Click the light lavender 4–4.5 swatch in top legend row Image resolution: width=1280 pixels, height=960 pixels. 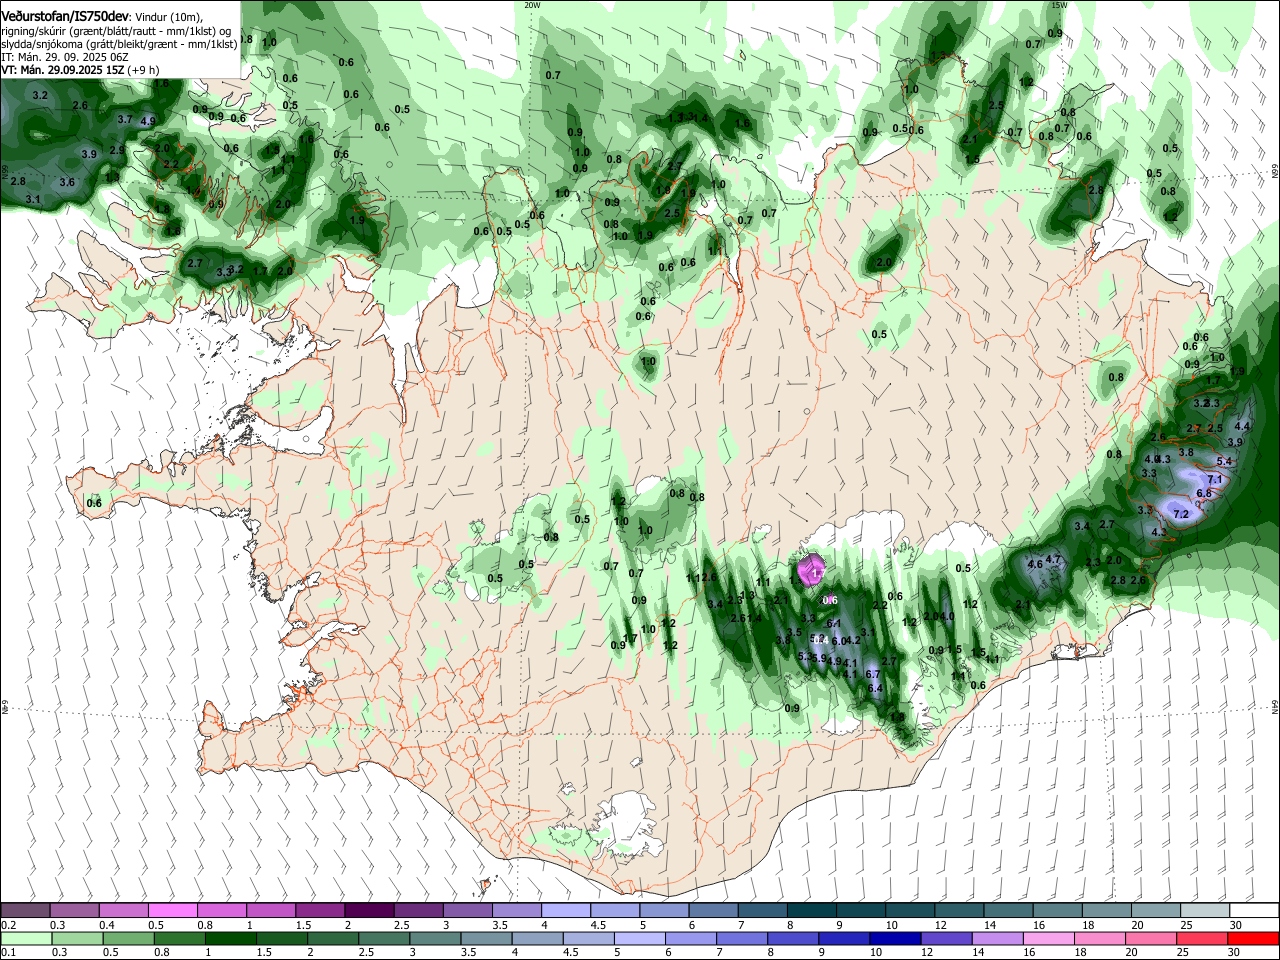(x=565, y=910)
